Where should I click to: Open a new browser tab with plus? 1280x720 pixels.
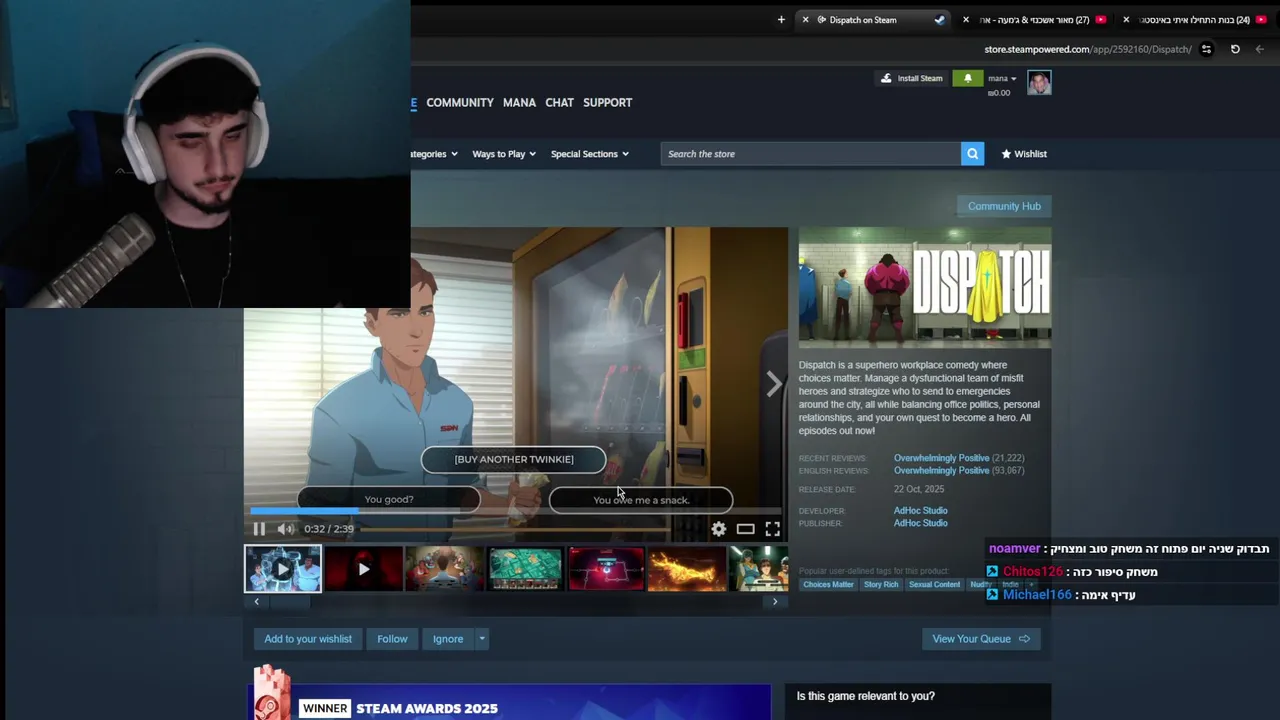[781, 20]
